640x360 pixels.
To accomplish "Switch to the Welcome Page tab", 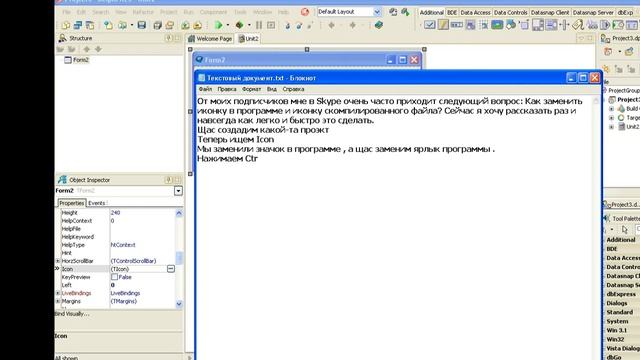I will coord(210,39).
